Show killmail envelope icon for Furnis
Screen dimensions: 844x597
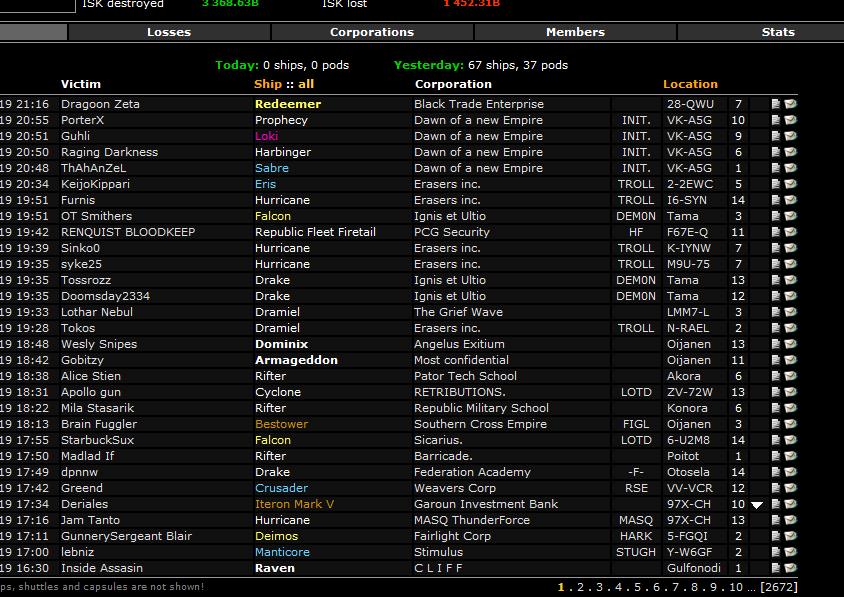point(790,200)
